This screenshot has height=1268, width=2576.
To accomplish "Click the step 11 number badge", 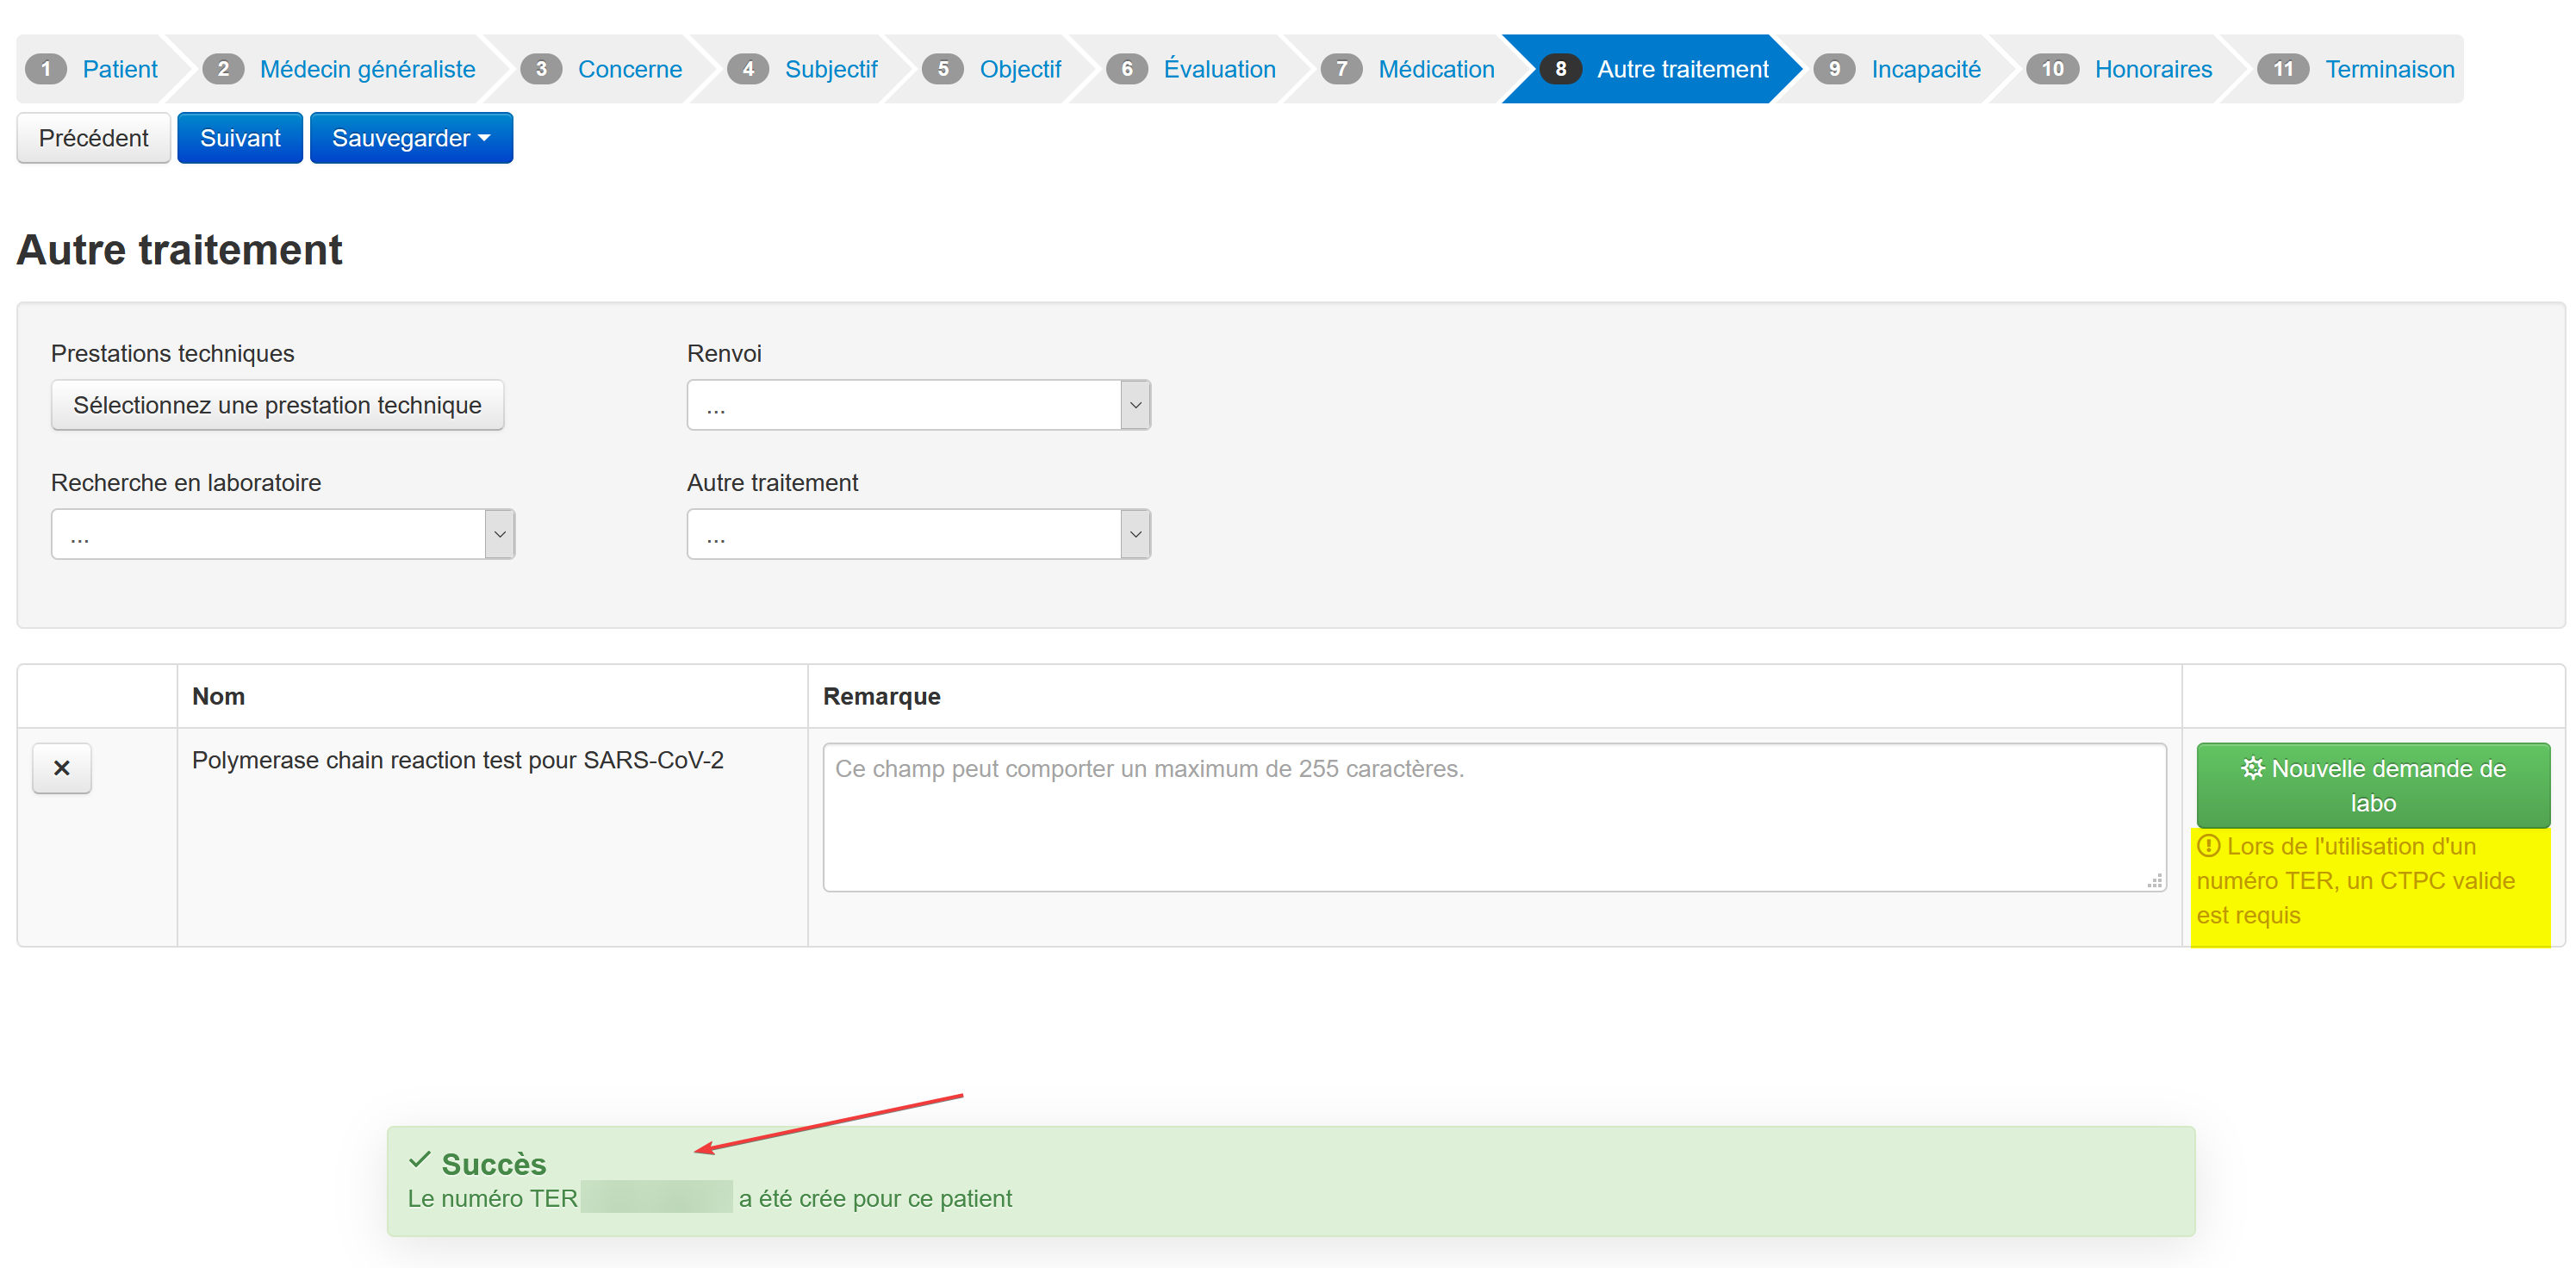I will (2282, 69).
